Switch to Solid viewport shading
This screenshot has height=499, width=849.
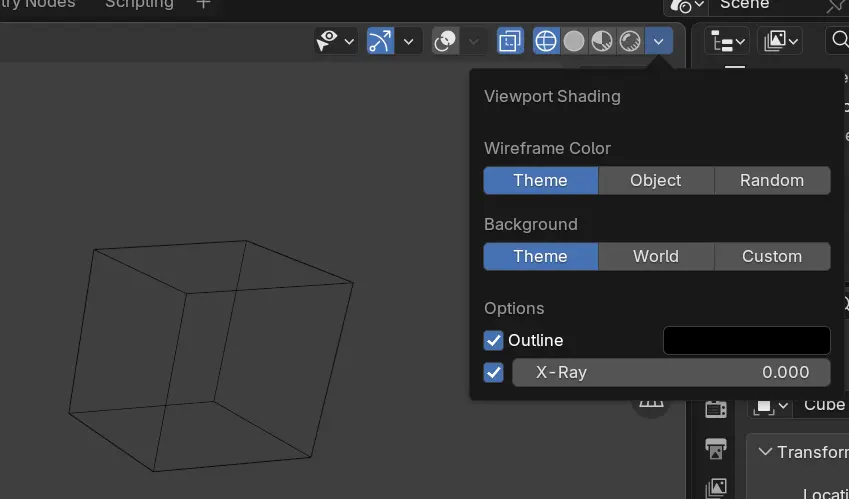click(x=574, y=41)
